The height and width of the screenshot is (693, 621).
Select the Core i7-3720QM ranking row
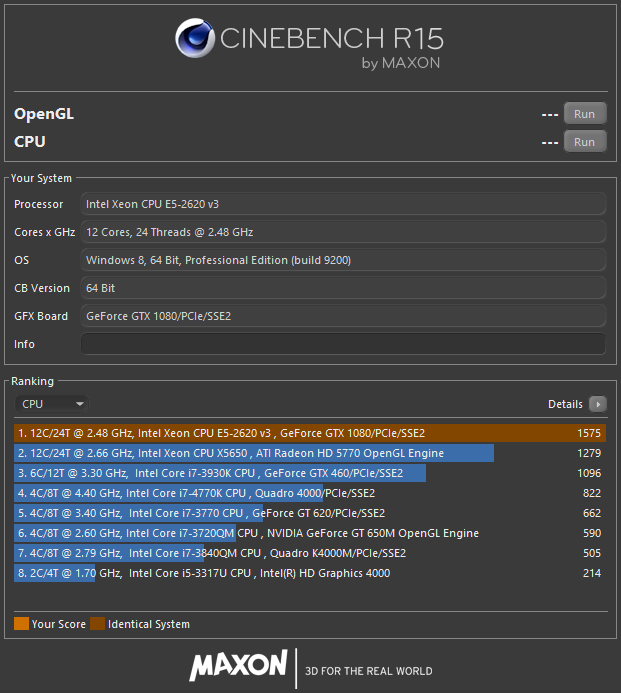(310, 533)
